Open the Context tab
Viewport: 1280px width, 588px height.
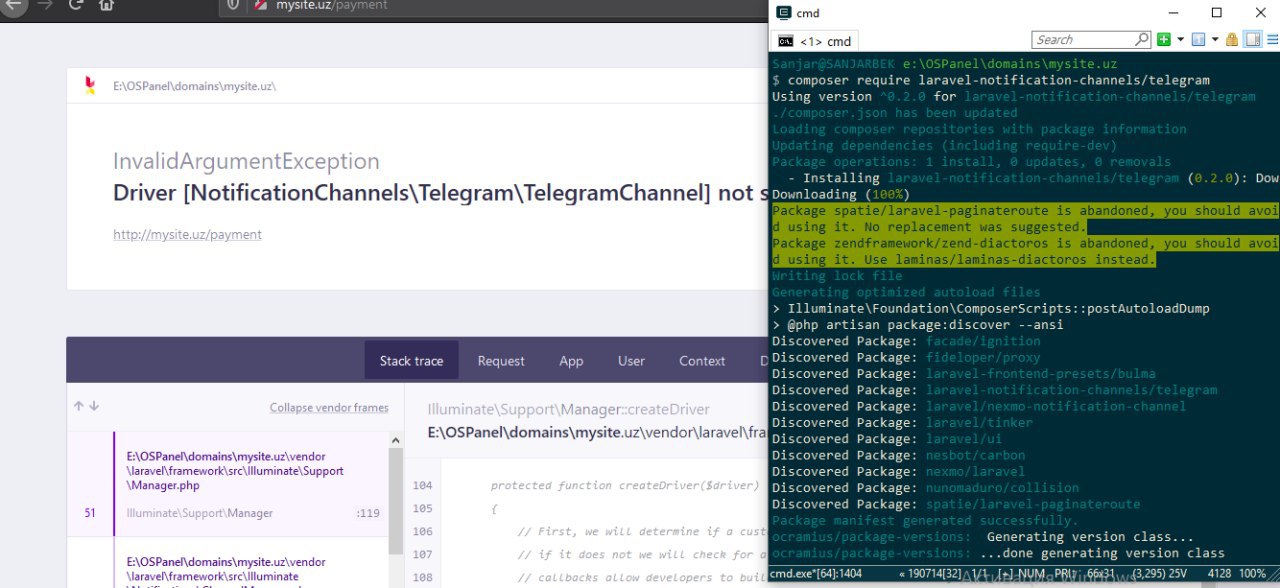tap(702, 361)
